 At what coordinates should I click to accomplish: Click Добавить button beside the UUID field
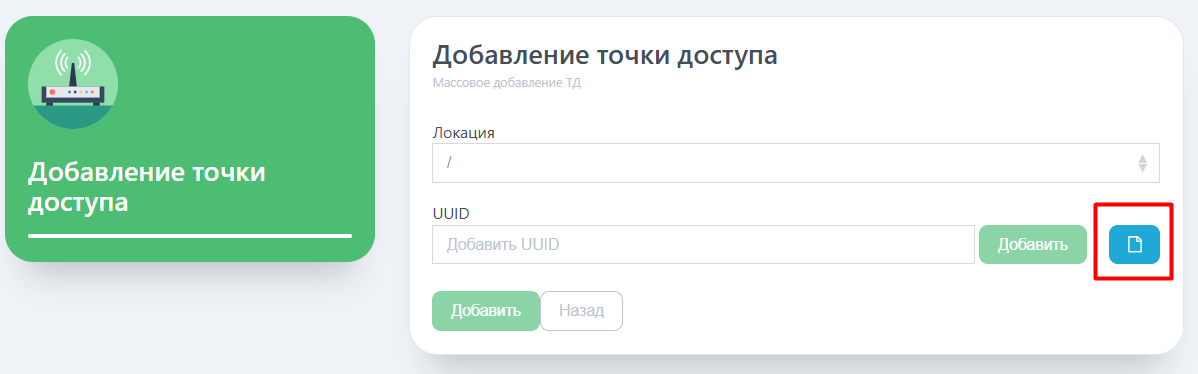point(1033,244)
